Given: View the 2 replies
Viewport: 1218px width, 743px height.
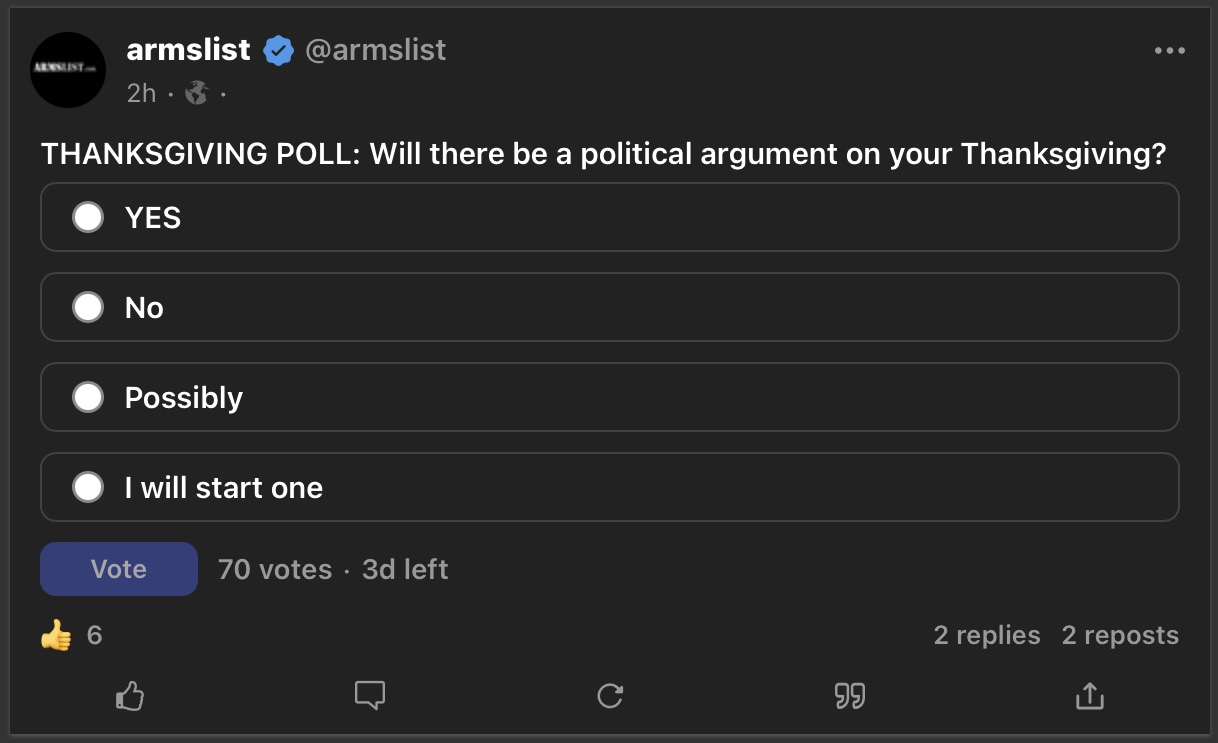Looking at the screenshot, I should point(986,635).
